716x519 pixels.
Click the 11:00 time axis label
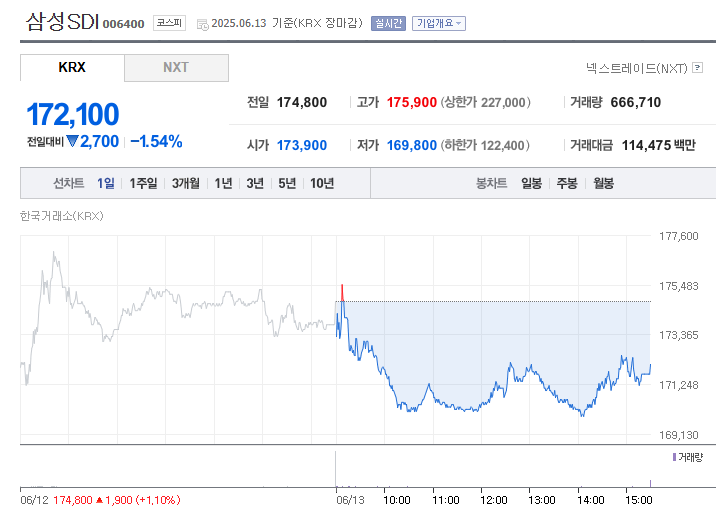click(x=446, y=500)
